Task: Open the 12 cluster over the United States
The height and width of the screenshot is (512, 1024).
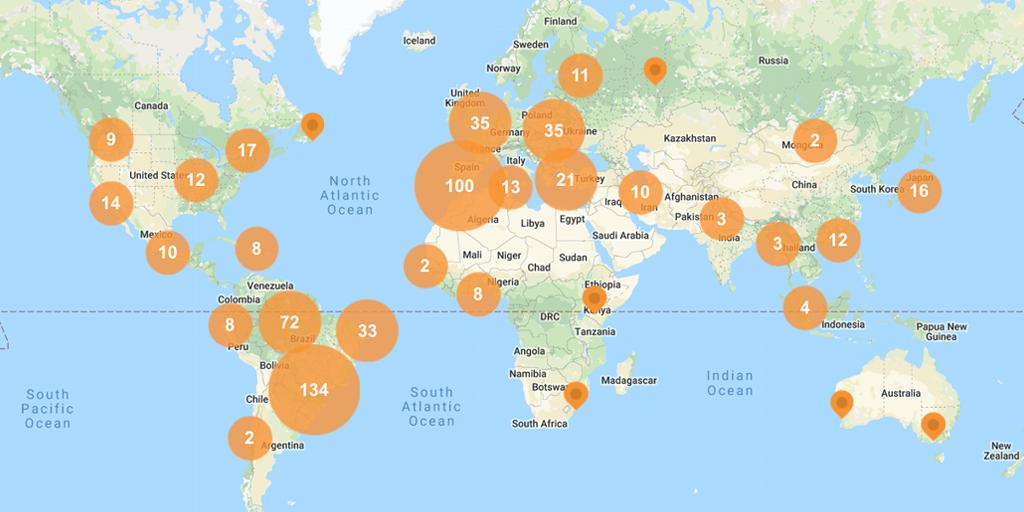Action: point(196,180)
